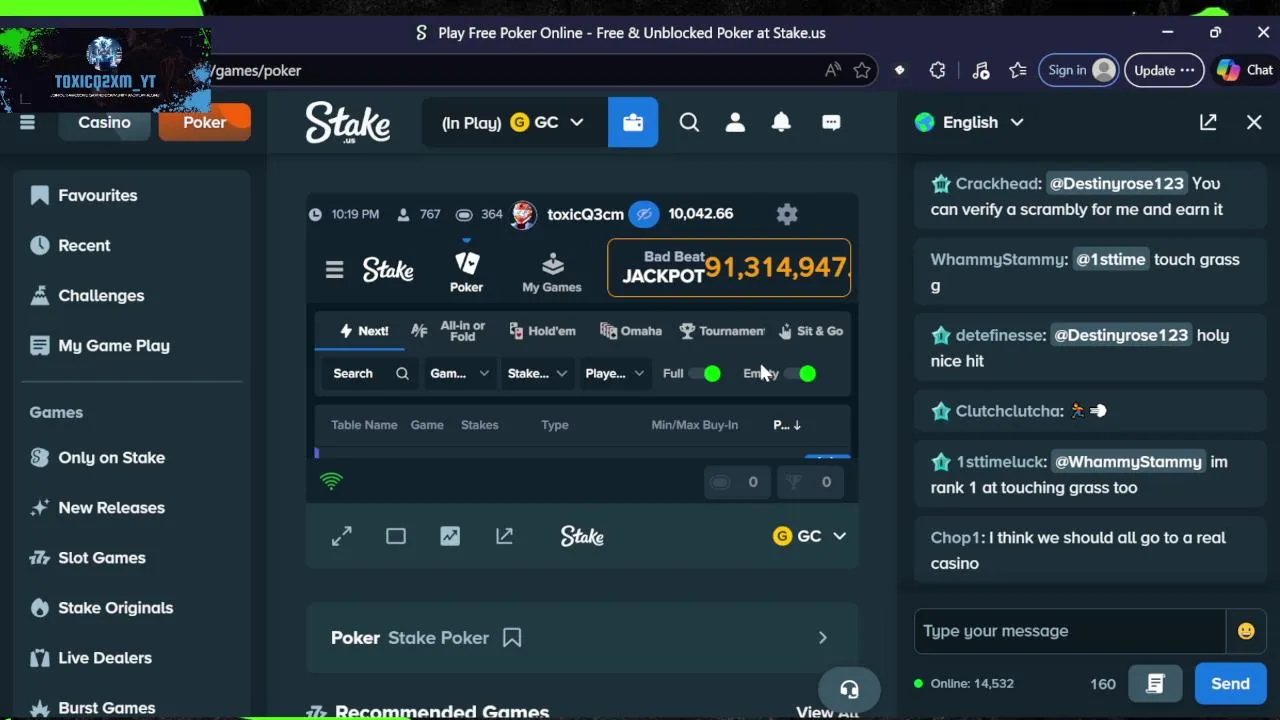The width and height of the screenshot is (1280, 720).
Task: Expand the Game filter dropdown
Action: click(459, 373)
